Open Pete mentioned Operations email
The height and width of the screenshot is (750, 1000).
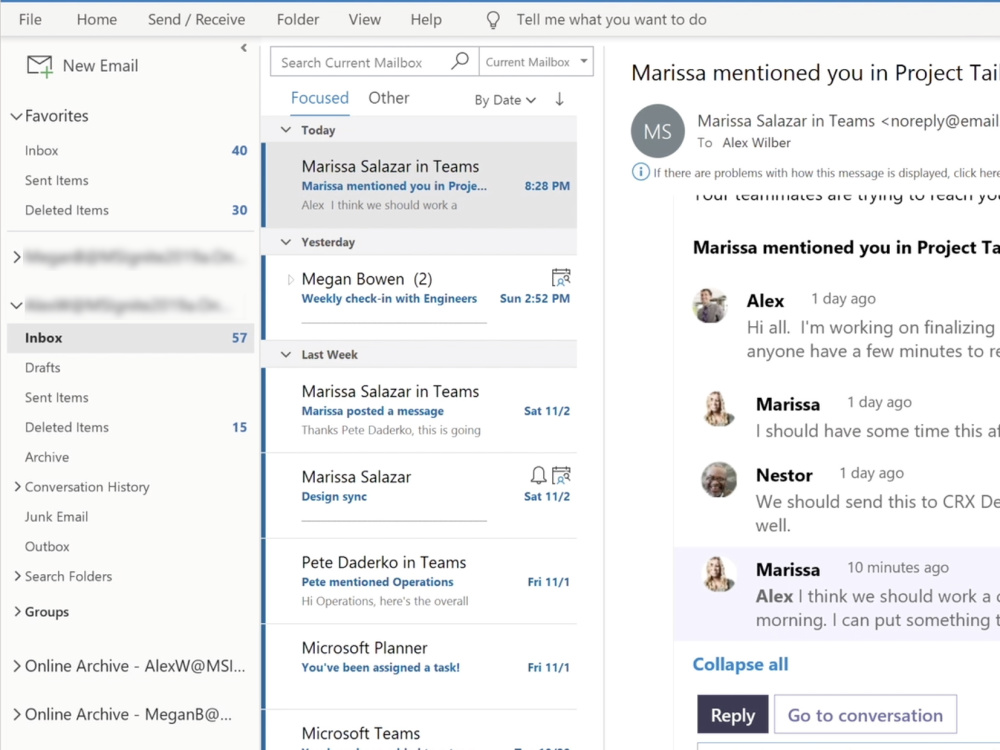(x=421, y=582)
